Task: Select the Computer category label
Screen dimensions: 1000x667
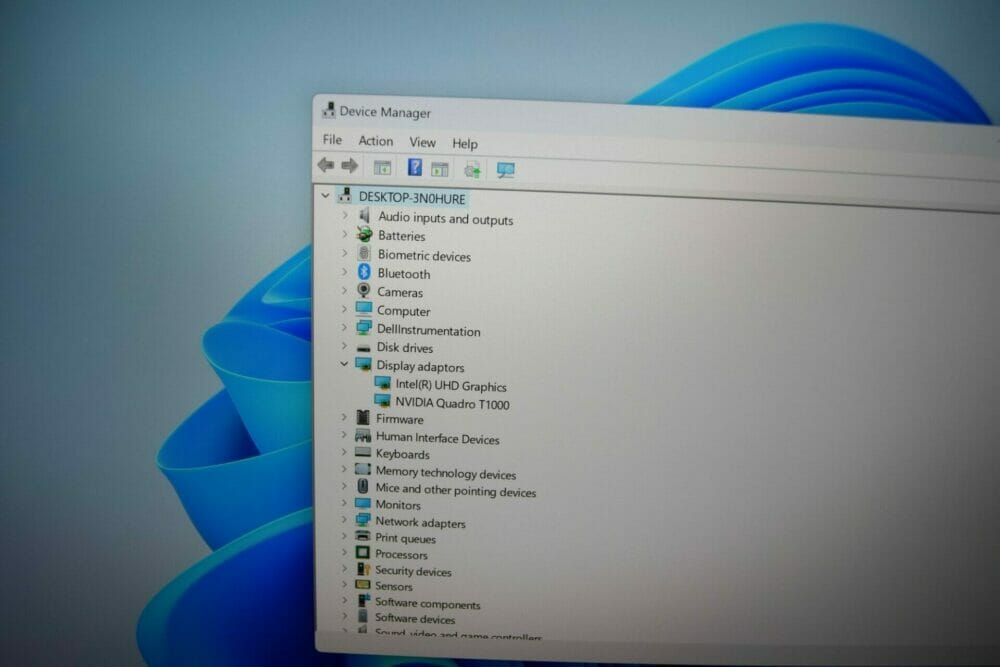Action: tap(404, 311)
